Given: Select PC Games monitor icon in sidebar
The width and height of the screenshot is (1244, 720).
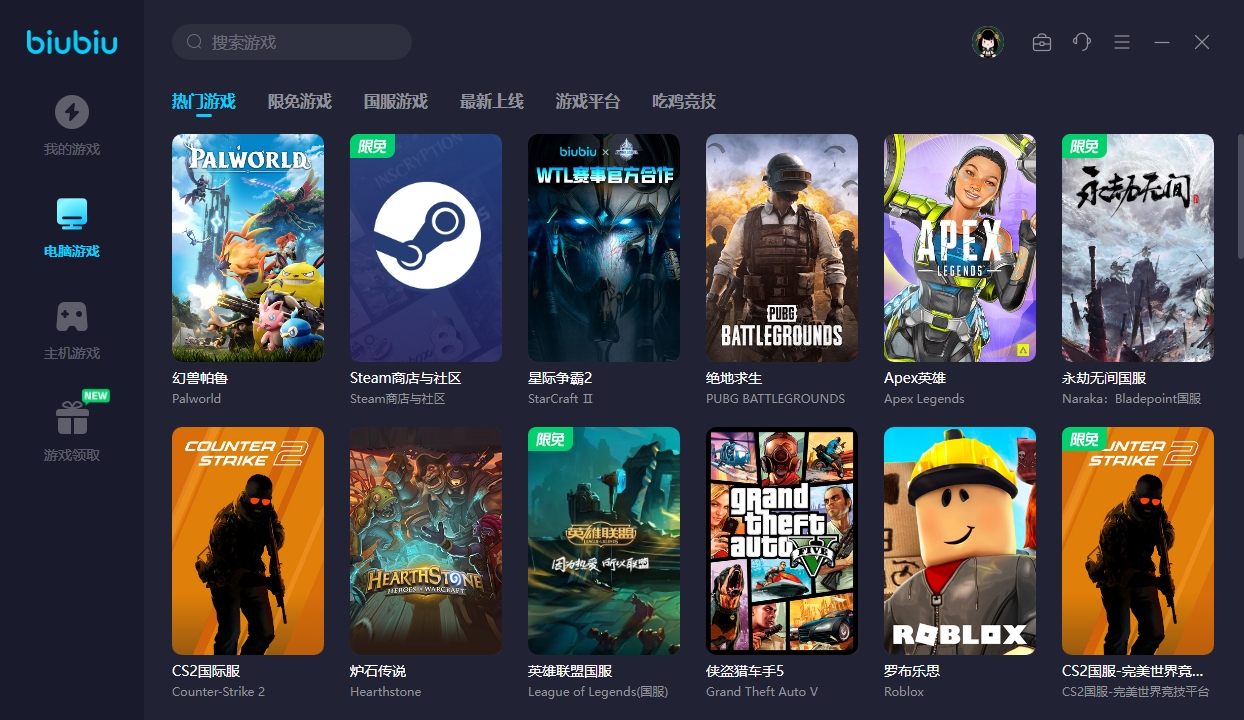Looking at the screenshot, I should pos(71,214).
